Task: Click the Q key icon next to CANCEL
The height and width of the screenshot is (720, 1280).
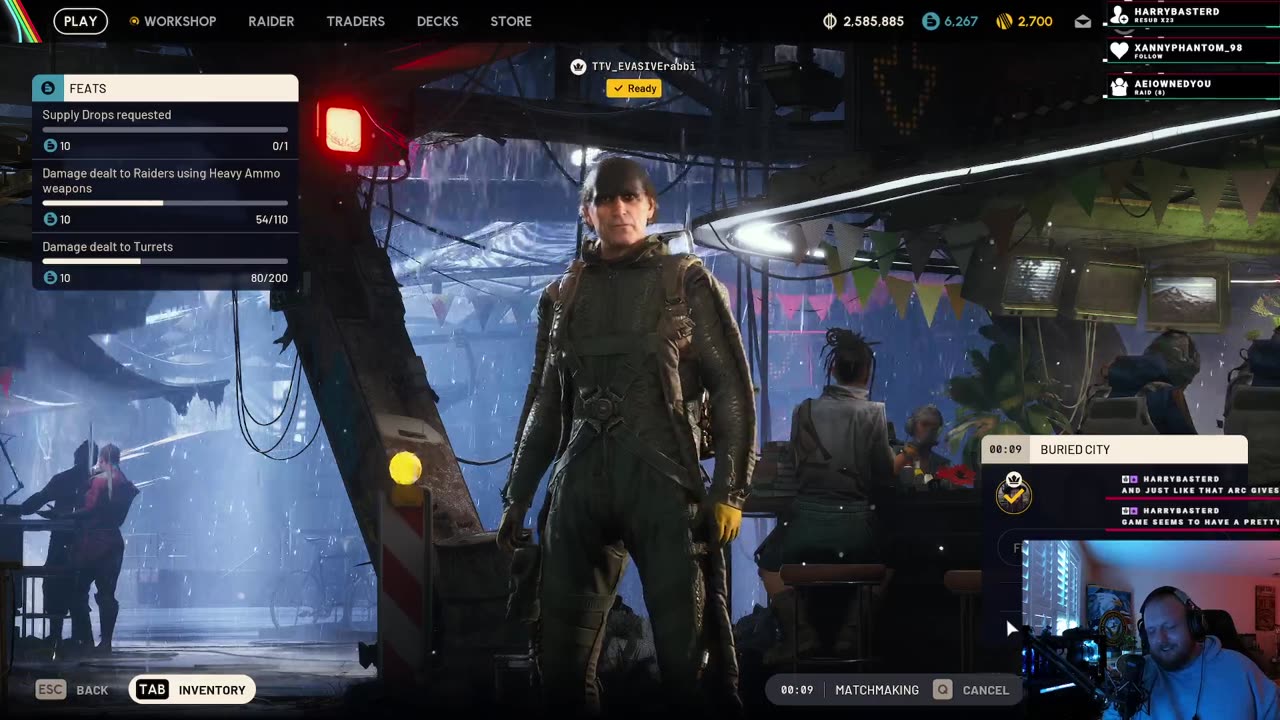Action: coord(942,690)
